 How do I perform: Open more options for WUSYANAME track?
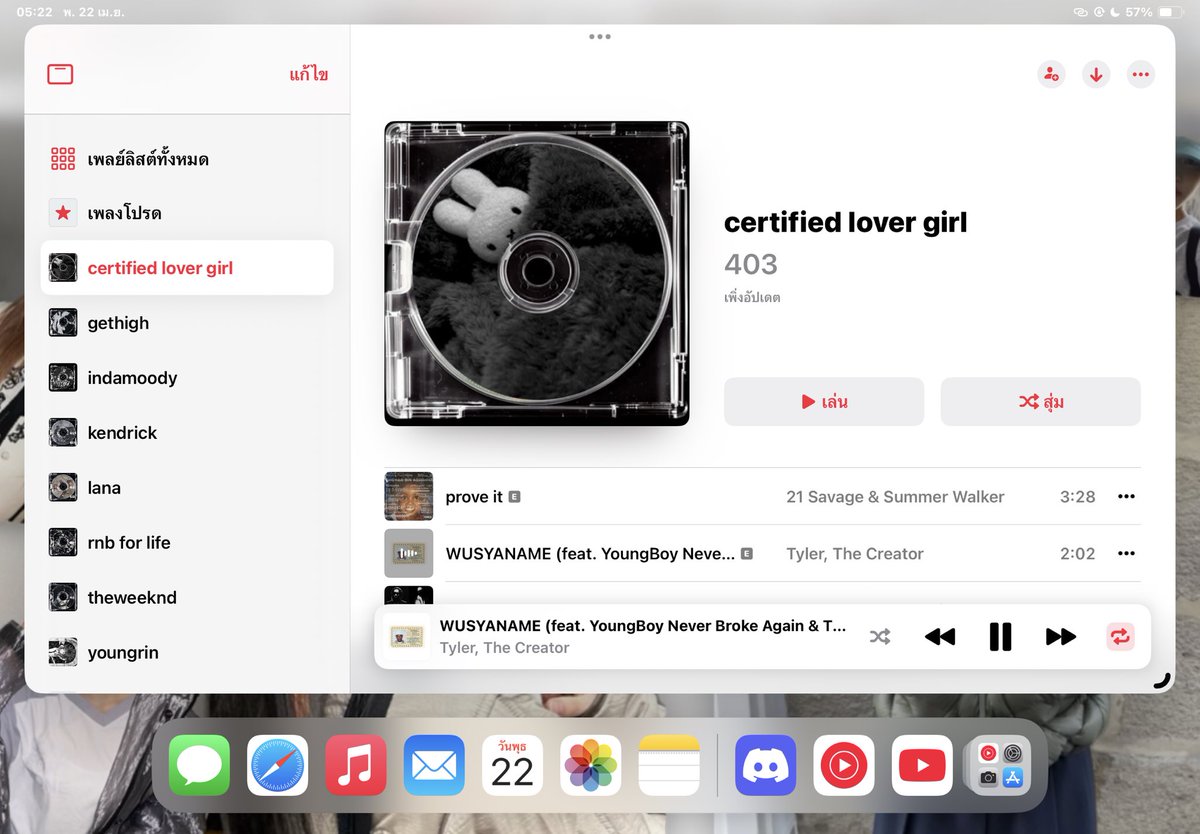point(1127,554)
